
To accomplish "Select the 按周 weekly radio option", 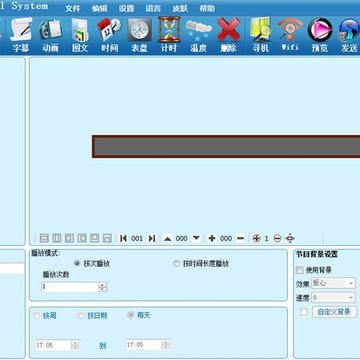I will tap(37, 315).
